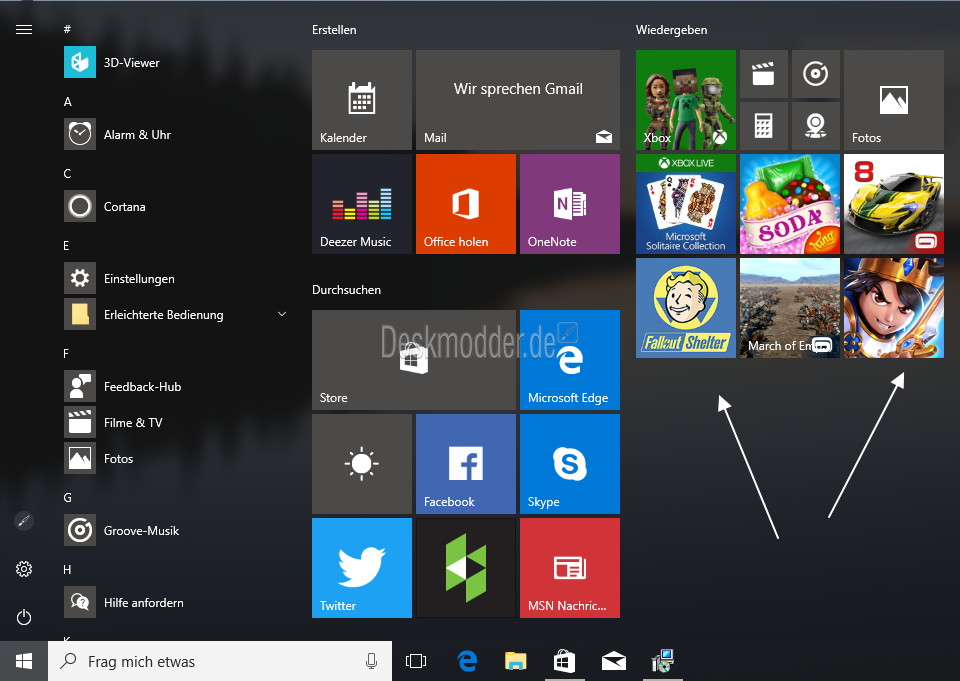
Task: Focus the Frag mich etwas search box
Action: [x=220, y=661]
